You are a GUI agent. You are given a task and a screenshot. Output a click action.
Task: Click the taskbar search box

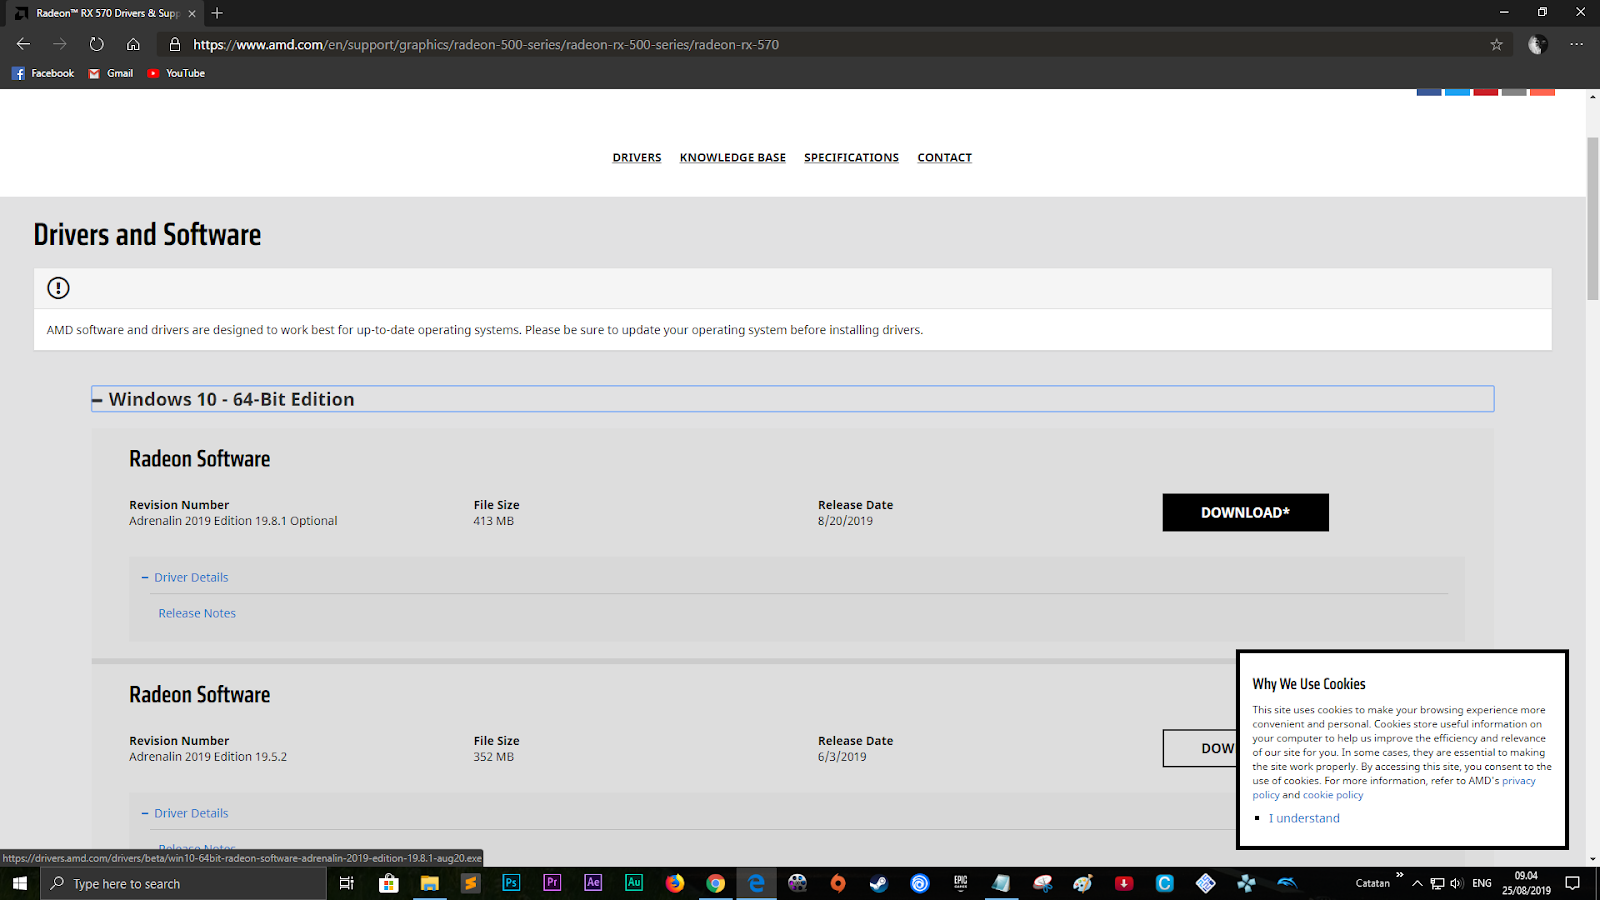coord(184,883)
